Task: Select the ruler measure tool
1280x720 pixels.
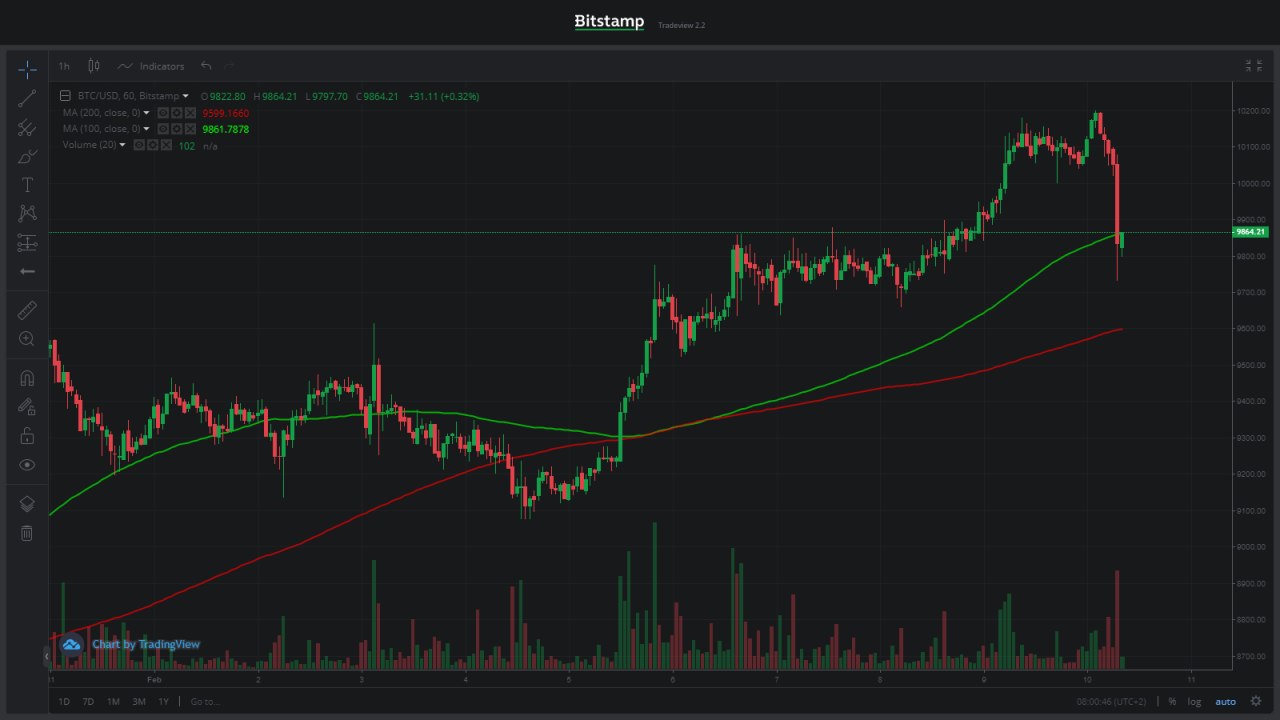Action: (27, 310)
